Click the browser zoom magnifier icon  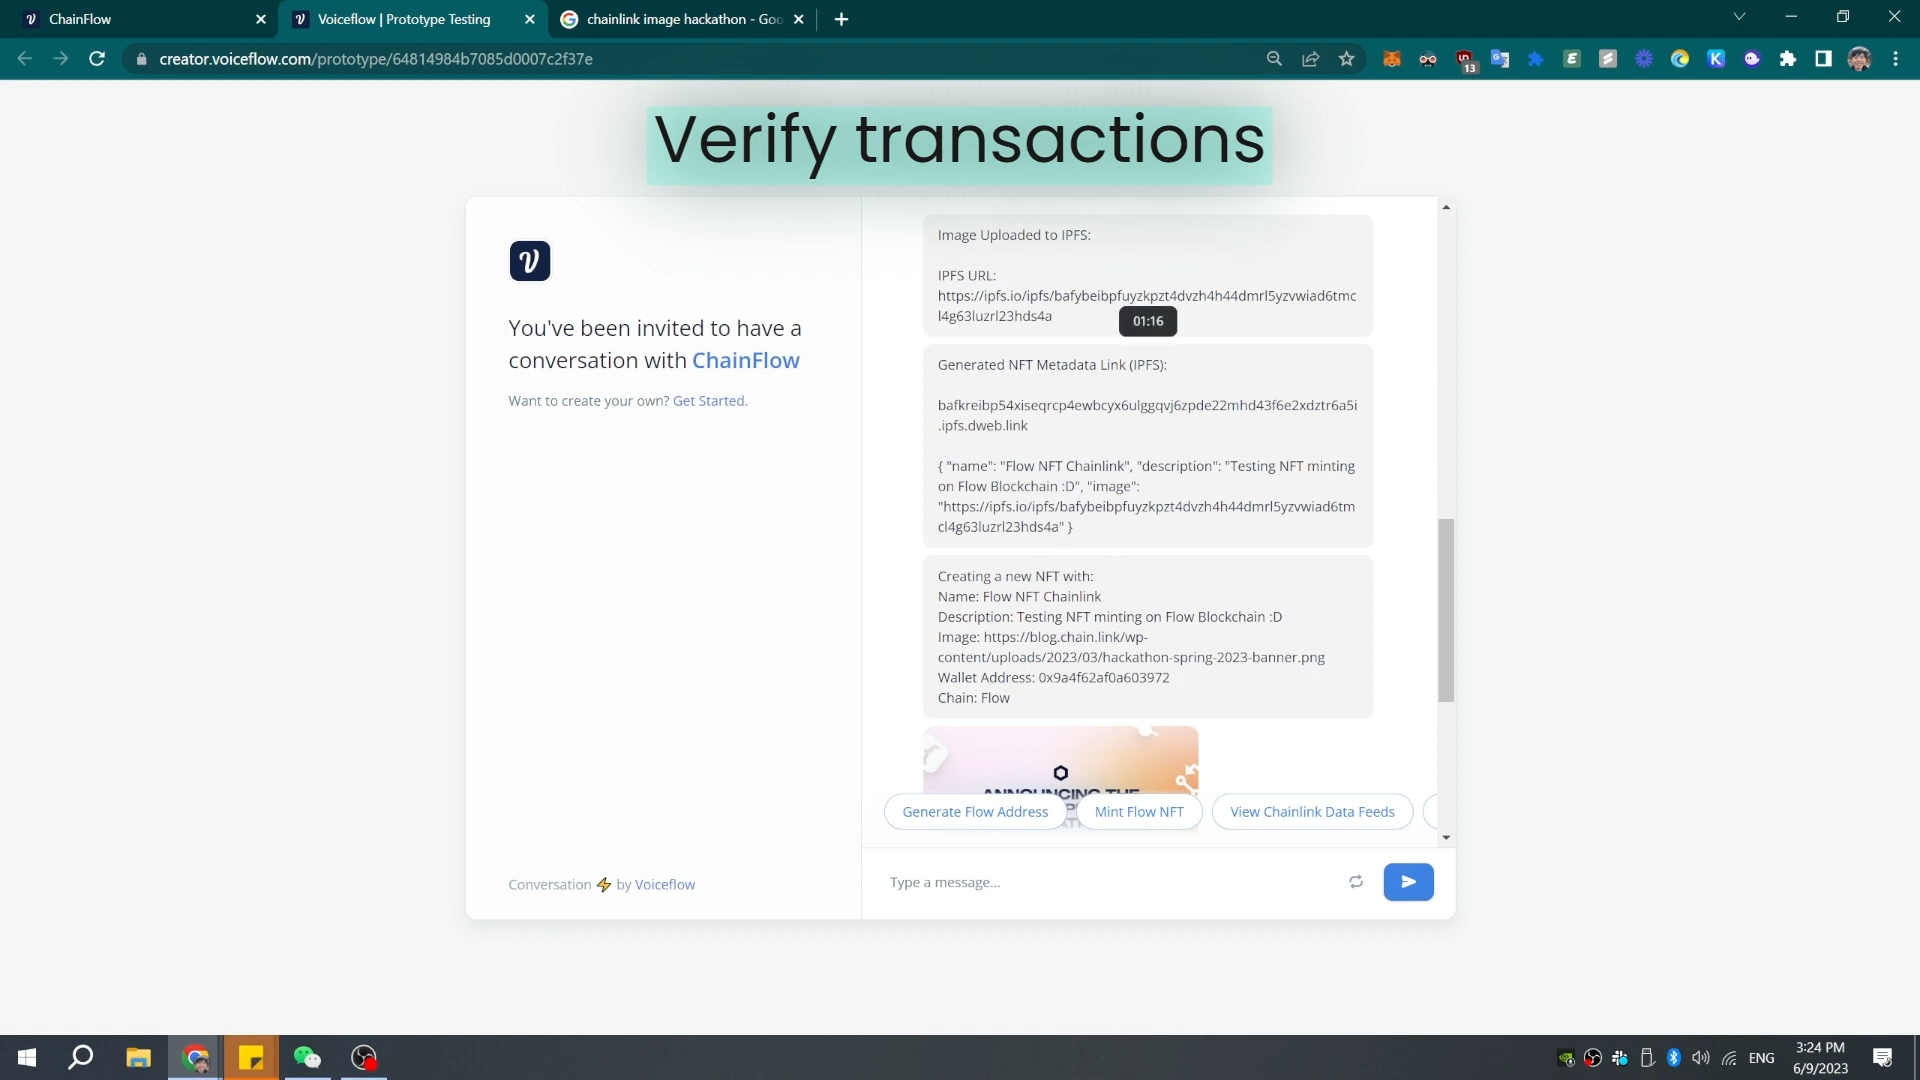tap(1274, 59)
